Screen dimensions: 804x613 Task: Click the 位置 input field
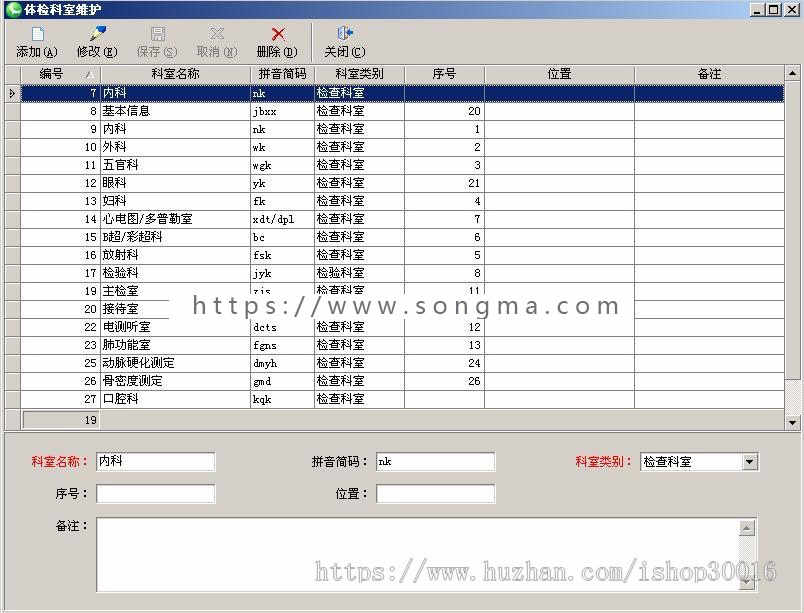click(x=435, y=494)
